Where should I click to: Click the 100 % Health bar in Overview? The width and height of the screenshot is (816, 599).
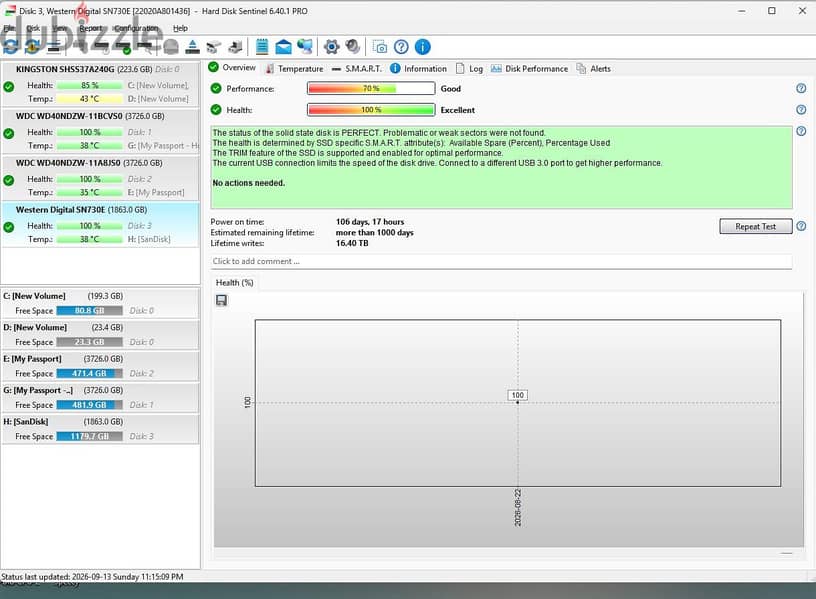(371, 110)
